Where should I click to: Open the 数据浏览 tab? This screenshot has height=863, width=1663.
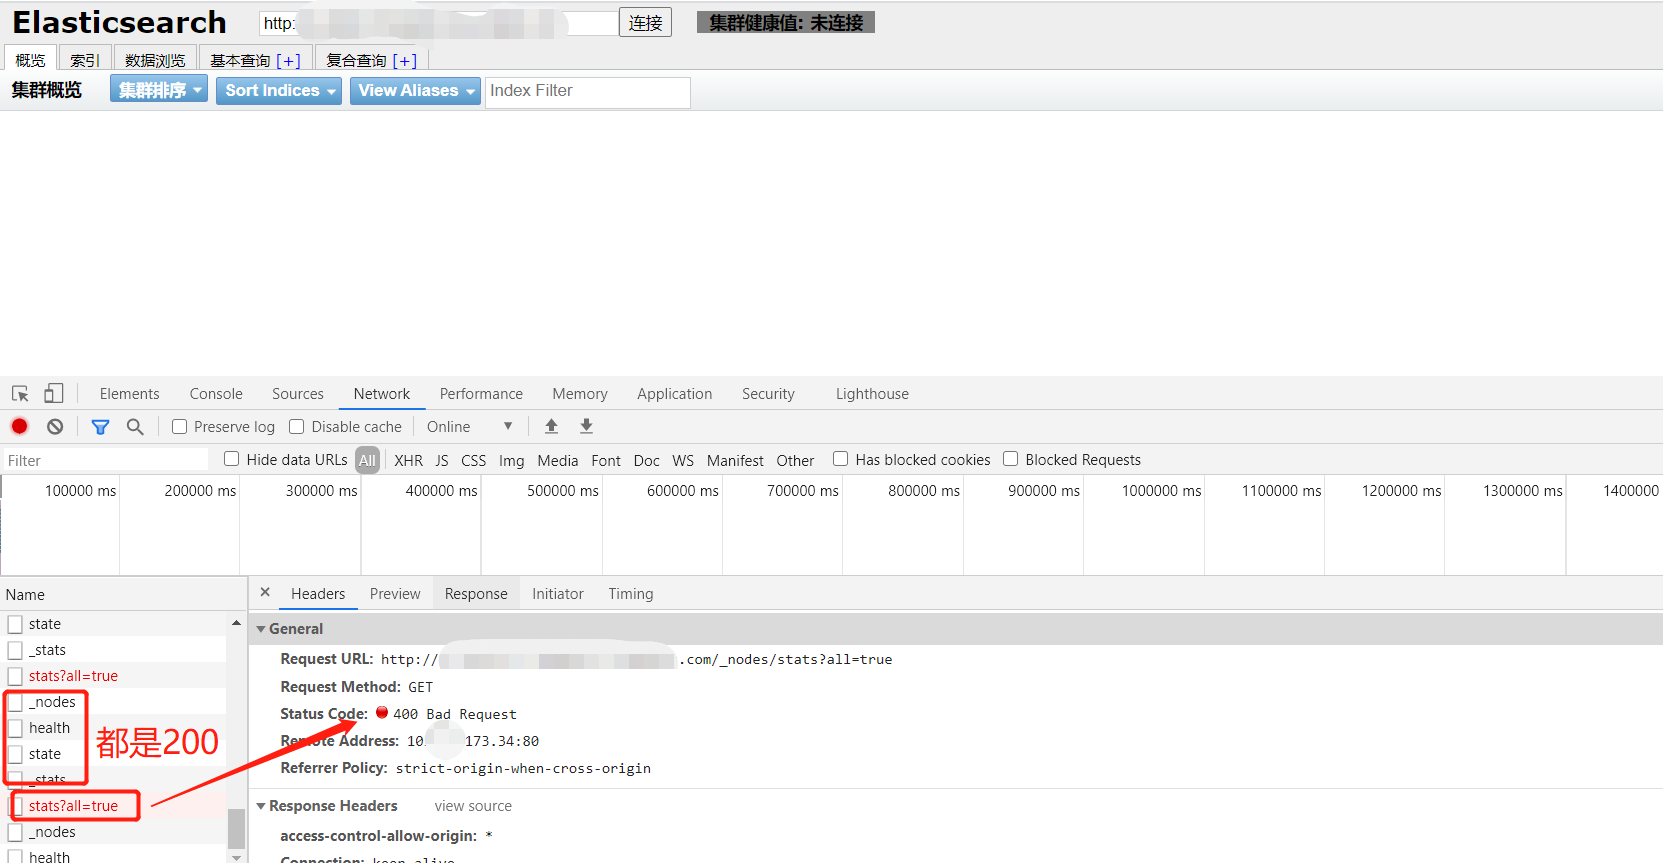pyautogui.click(x=155, y=59)
